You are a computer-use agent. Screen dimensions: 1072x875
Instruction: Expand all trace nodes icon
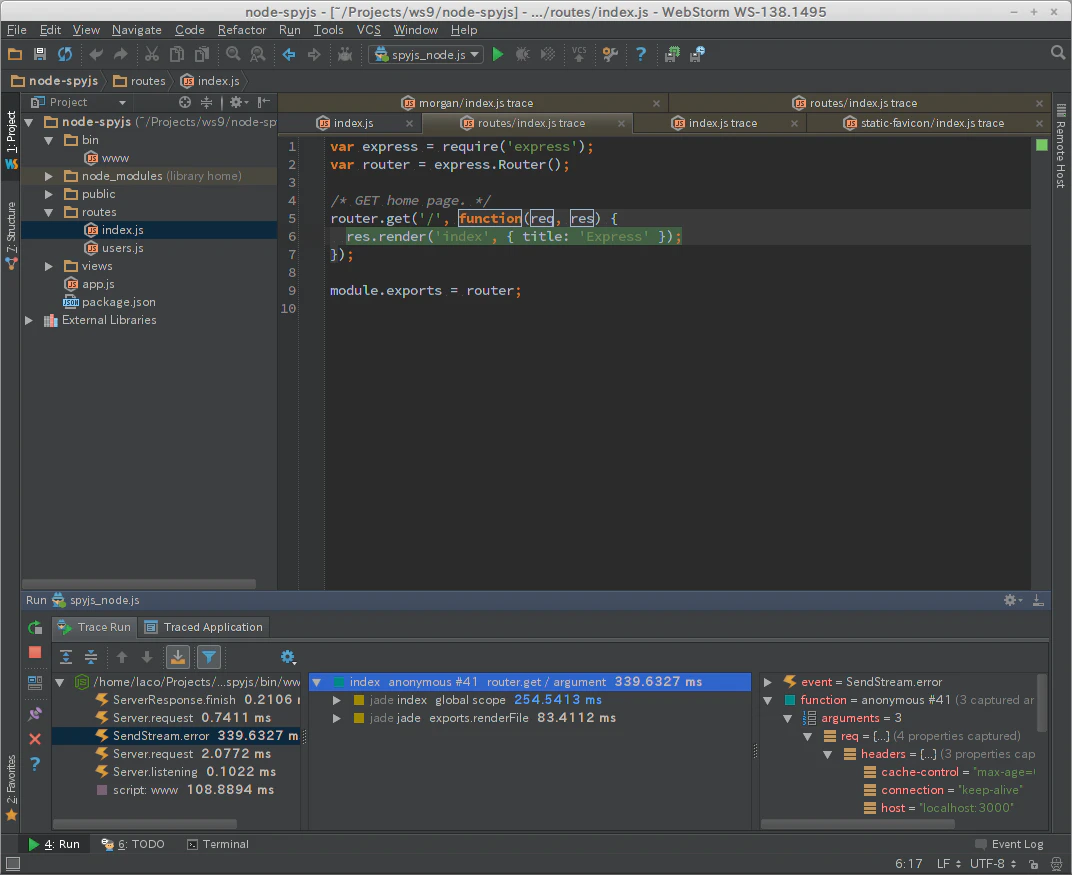66,657
